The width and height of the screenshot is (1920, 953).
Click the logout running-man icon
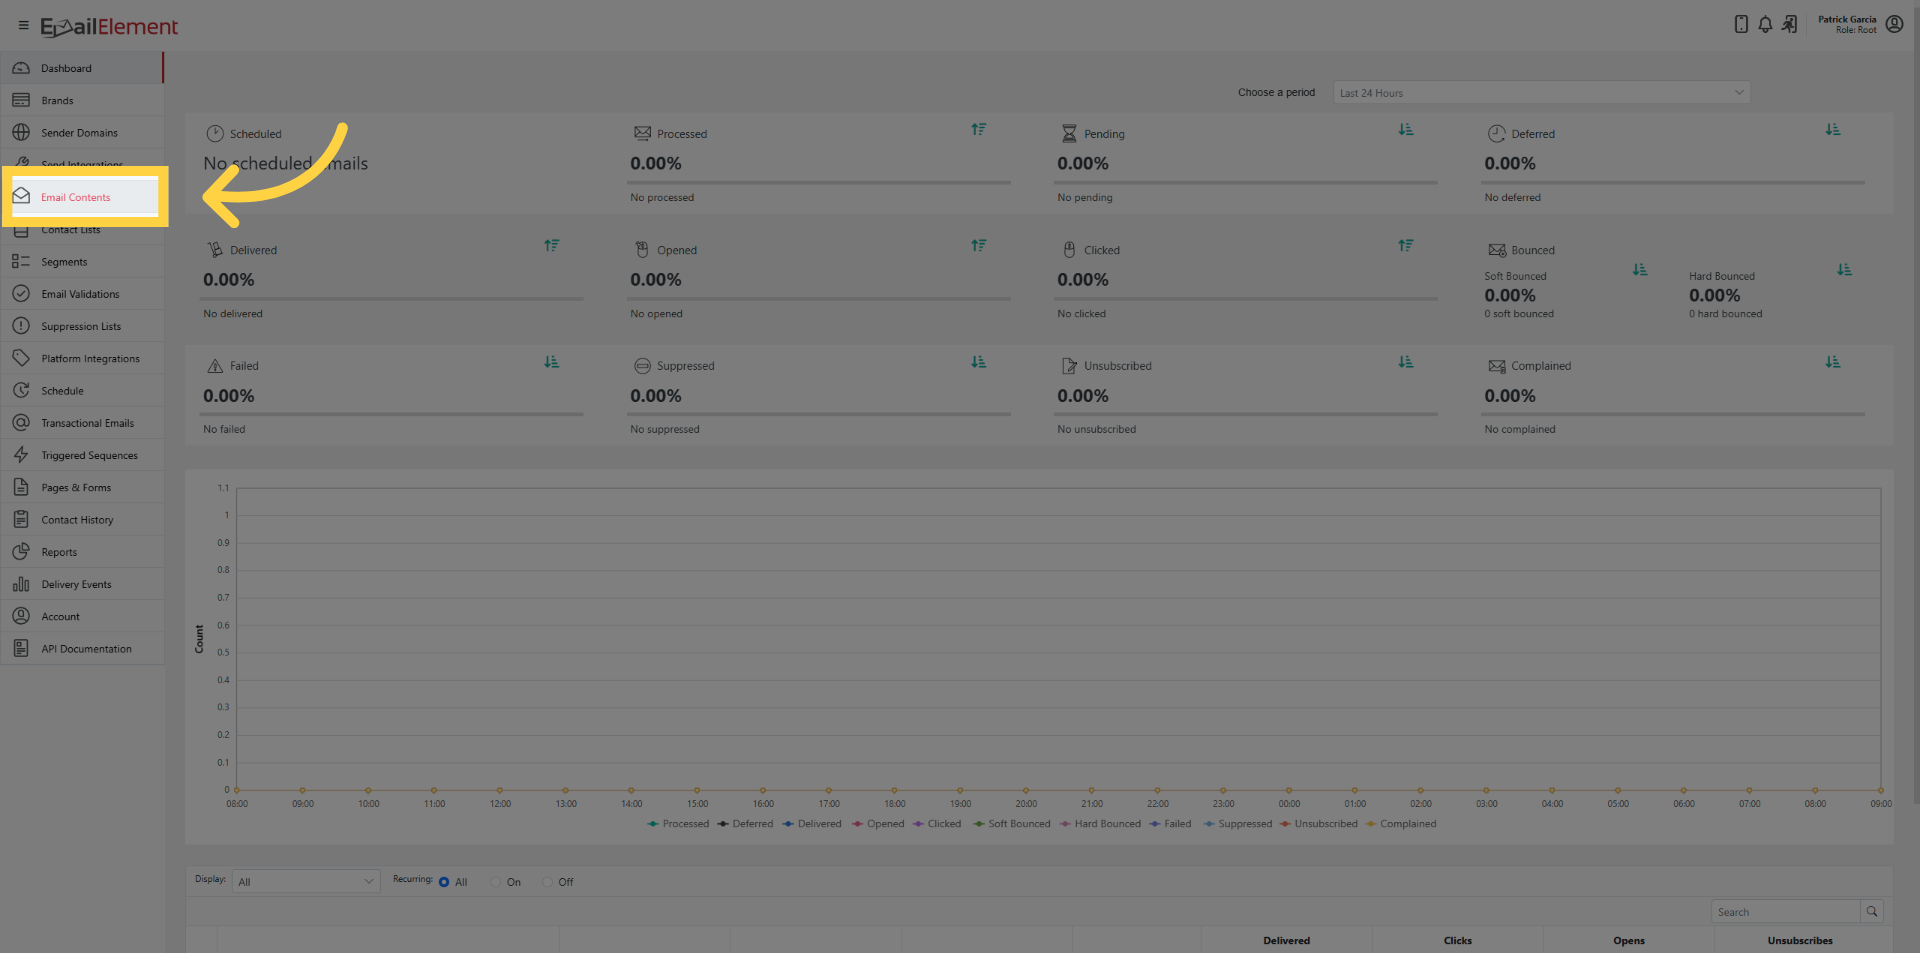(1789, 25)
